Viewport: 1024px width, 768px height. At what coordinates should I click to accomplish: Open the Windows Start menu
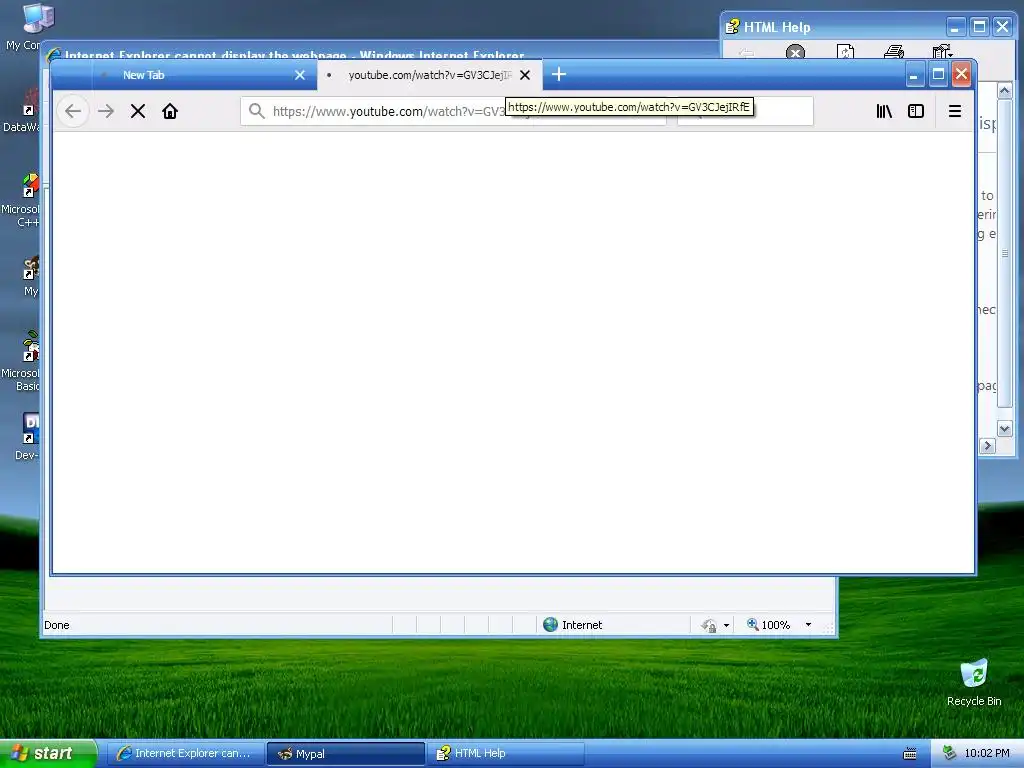[x=48, y=753]
